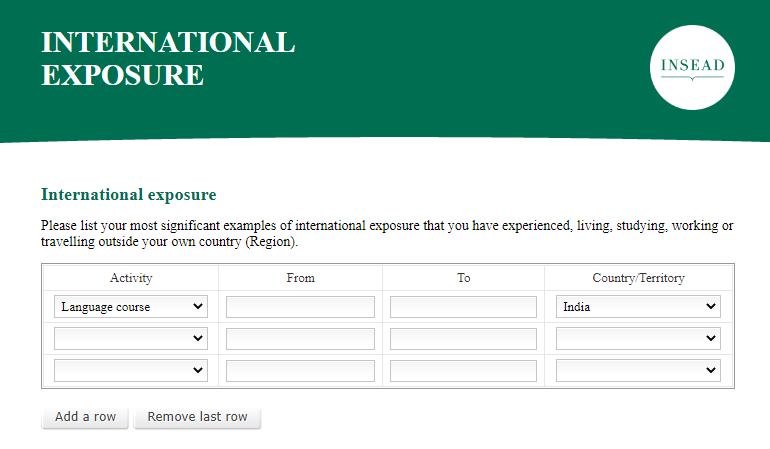
Task: Open the third row Activity dropdown
Action: click(x=131, y=371)
